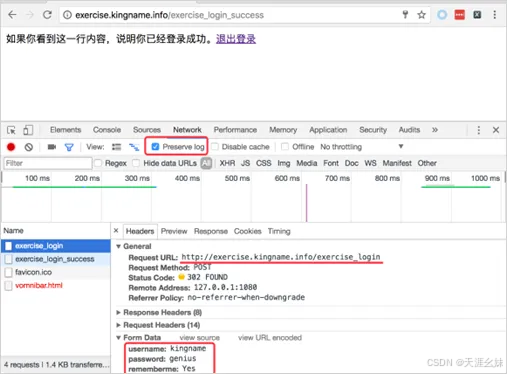Expand the Response Headers (8) section

point(118,312)
